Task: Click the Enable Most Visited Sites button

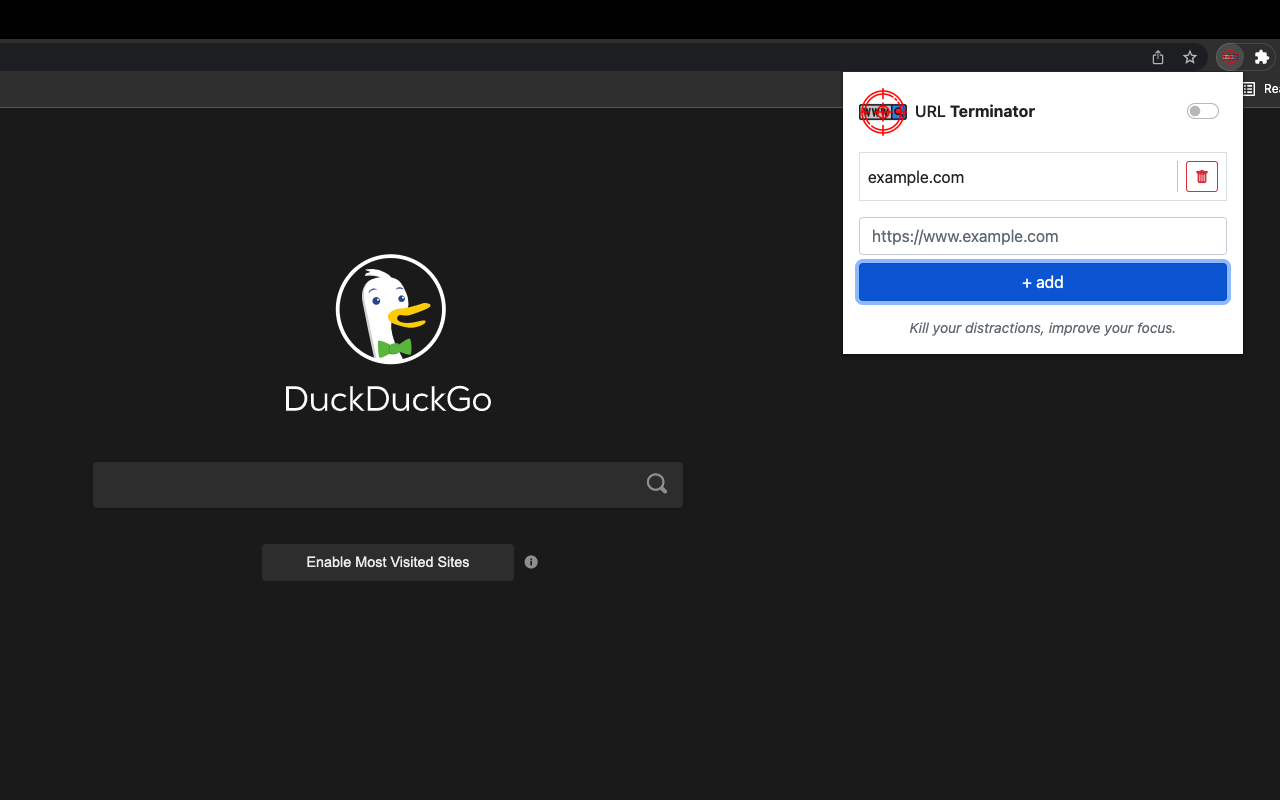Action: (387, 562)
